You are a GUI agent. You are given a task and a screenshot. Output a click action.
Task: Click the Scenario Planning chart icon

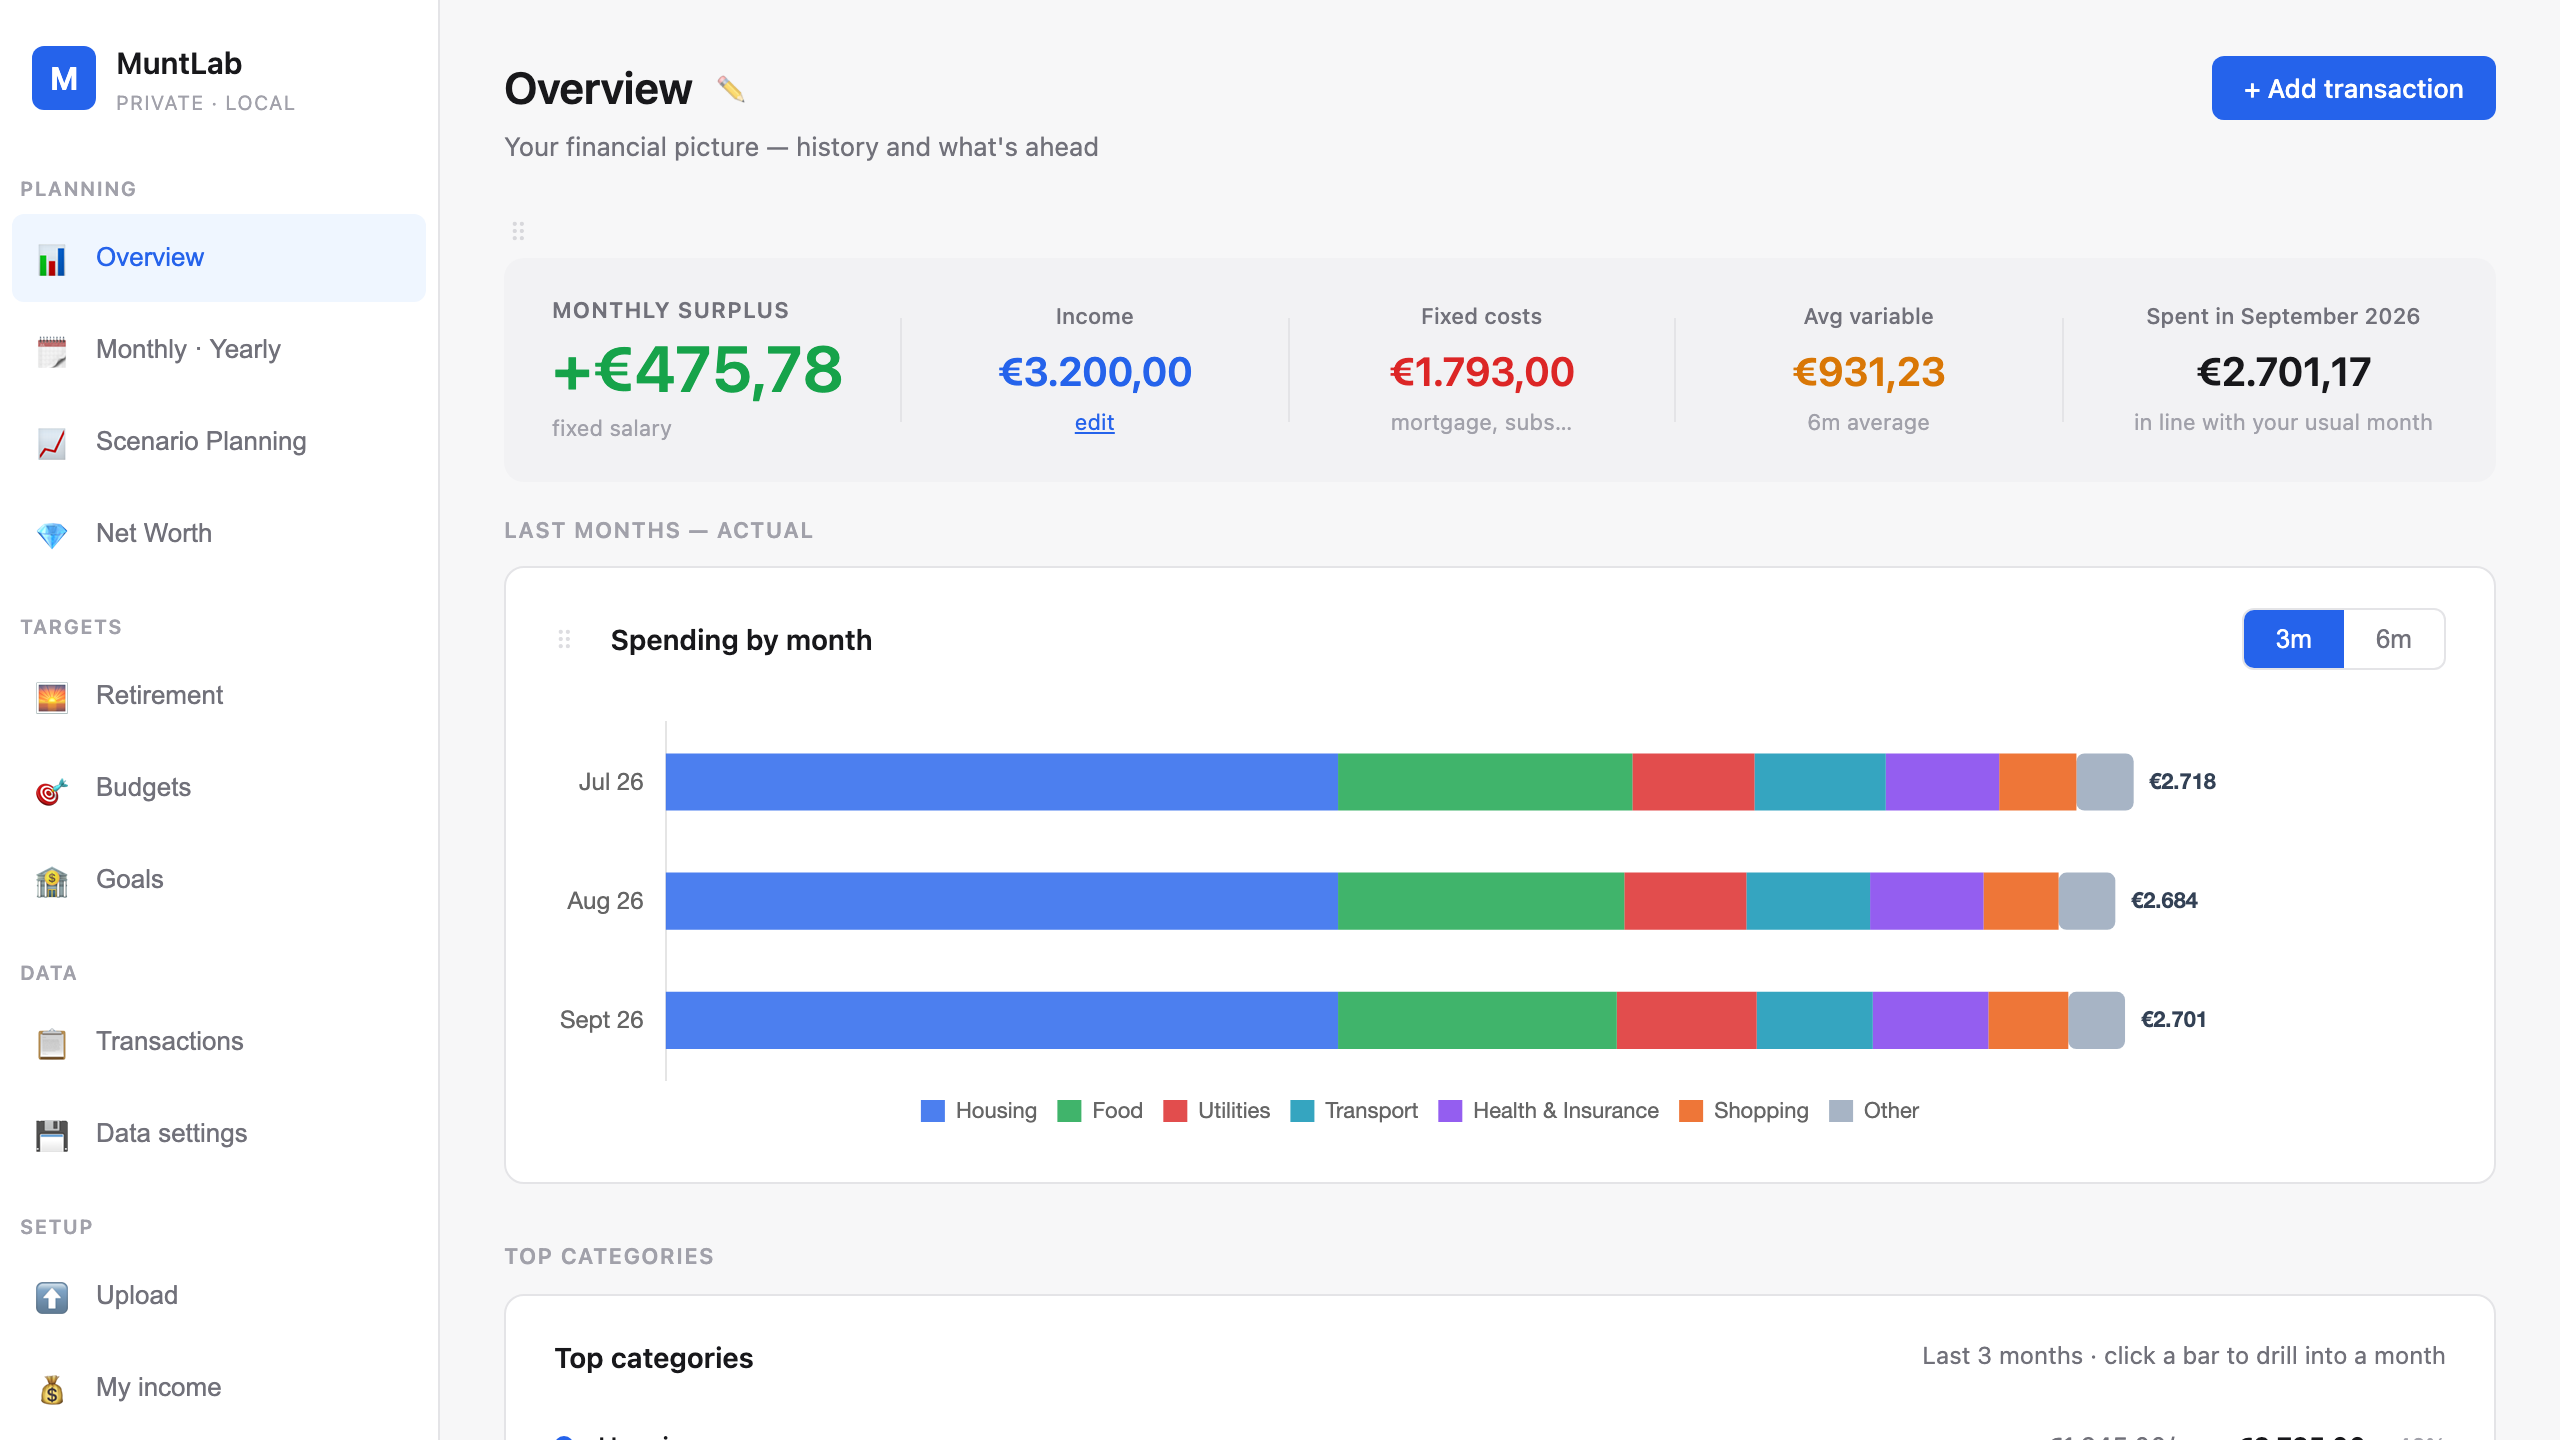point(52,443)
